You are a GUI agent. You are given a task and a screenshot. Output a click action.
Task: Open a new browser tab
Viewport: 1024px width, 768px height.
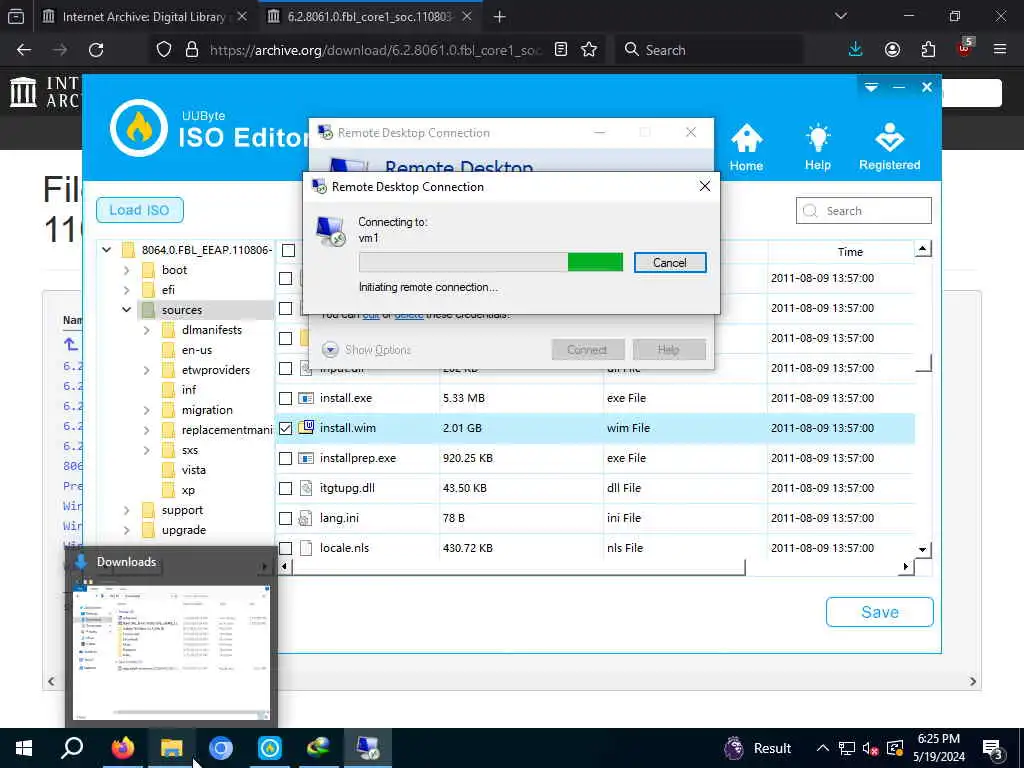pos(500,17)
